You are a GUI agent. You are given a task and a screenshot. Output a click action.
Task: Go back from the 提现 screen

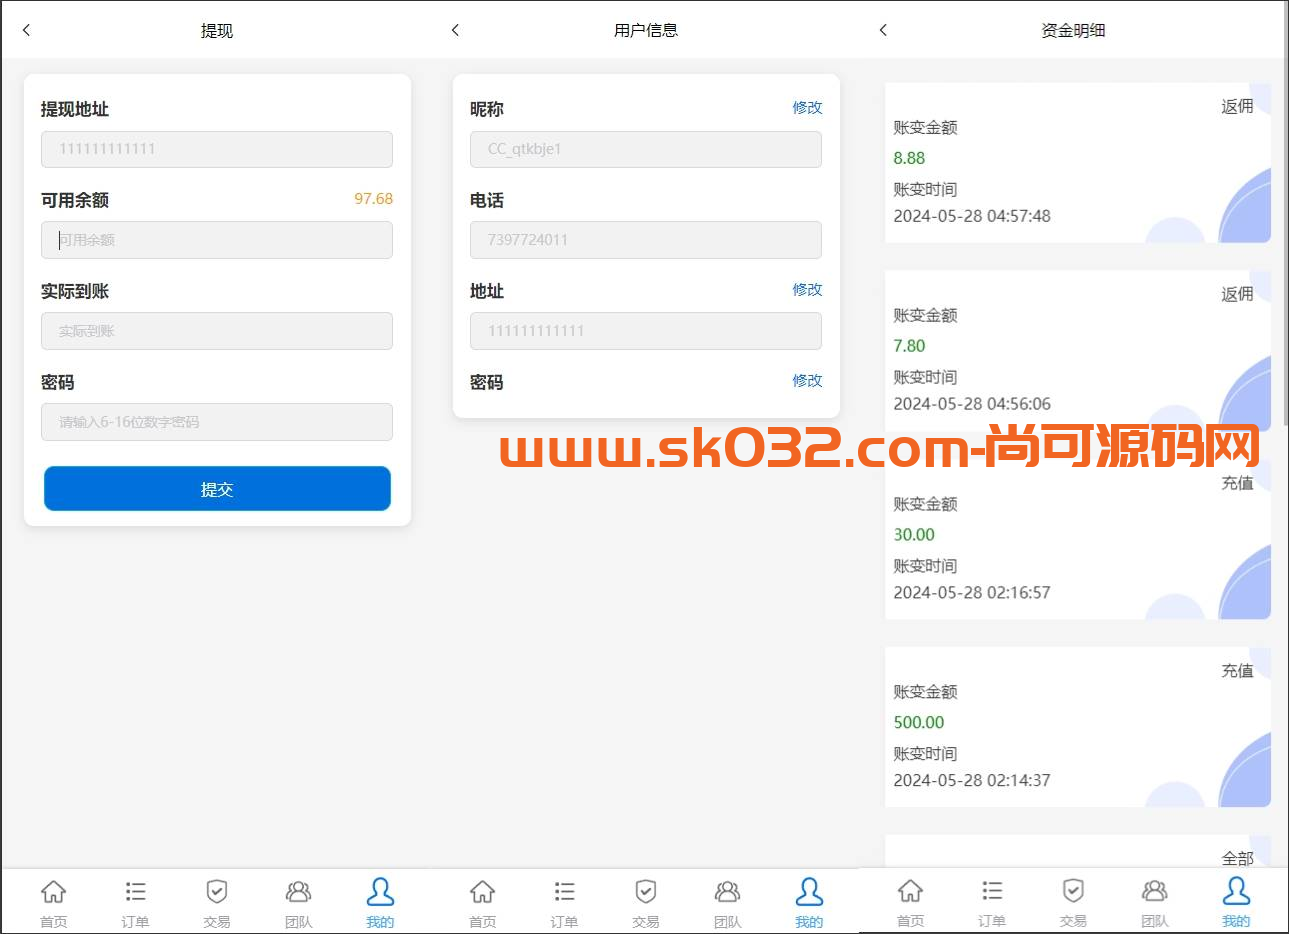click(27, 30)
